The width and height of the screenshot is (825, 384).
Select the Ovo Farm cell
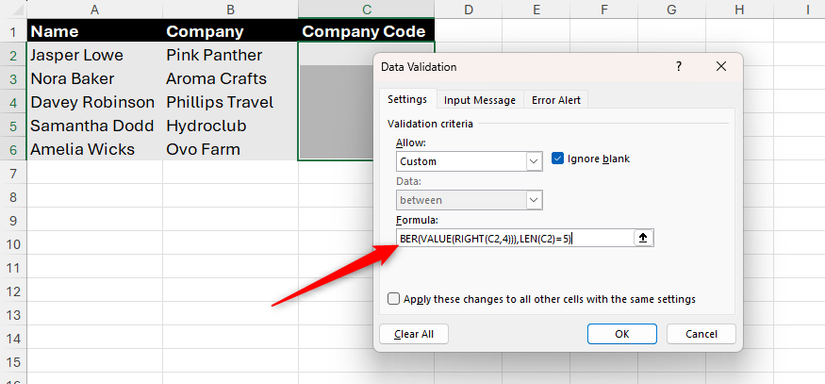pyautogui.click(x=230, y=149)
